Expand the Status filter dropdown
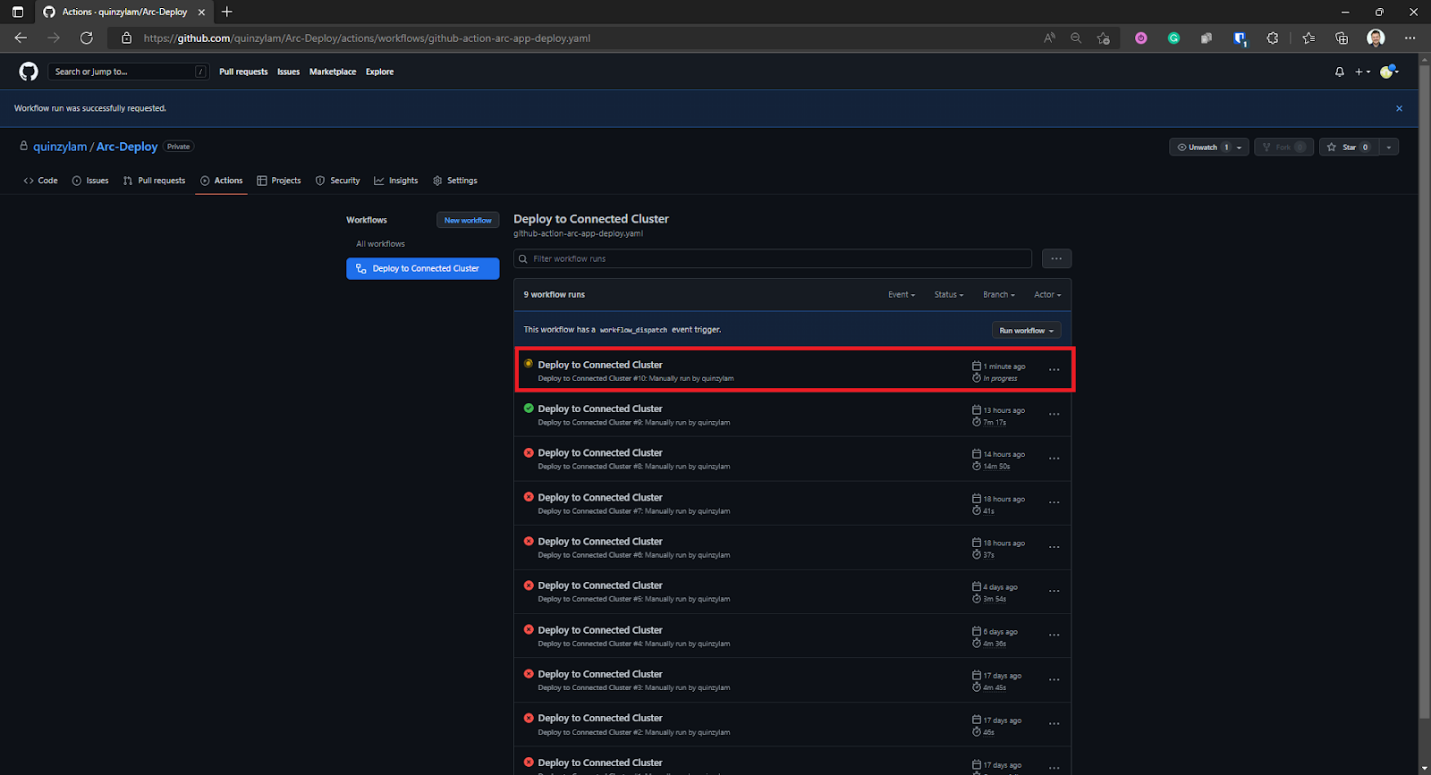Image resolution: width=1431 pixels, height=775 pixels. [x=949, y=295]
